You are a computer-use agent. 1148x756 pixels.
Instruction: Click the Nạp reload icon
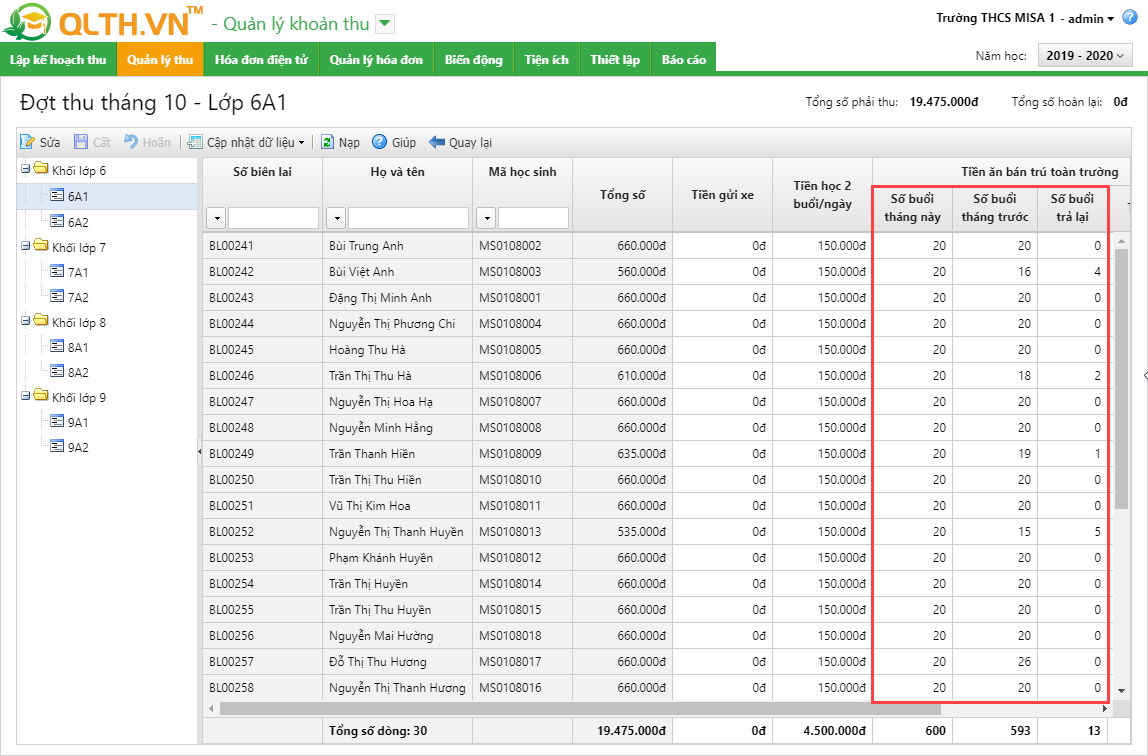pos(328,143)
